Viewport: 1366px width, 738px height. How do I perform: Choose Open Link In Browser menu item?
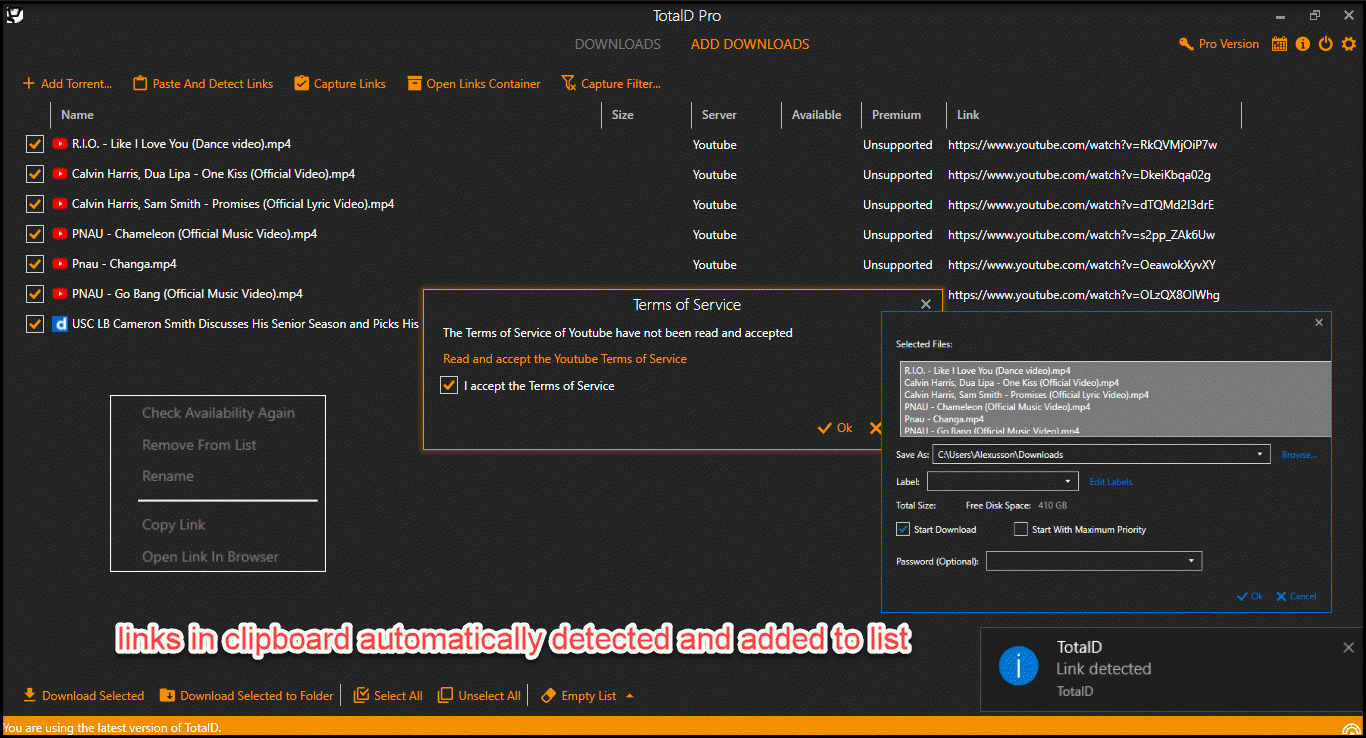point(210,556)
